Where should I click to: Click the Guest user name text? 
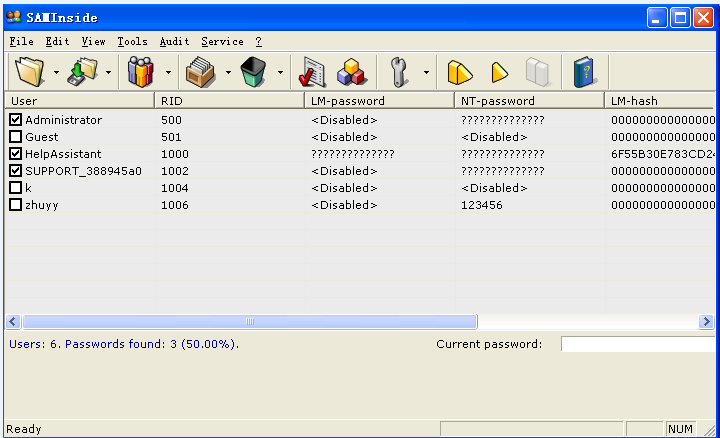42,137
